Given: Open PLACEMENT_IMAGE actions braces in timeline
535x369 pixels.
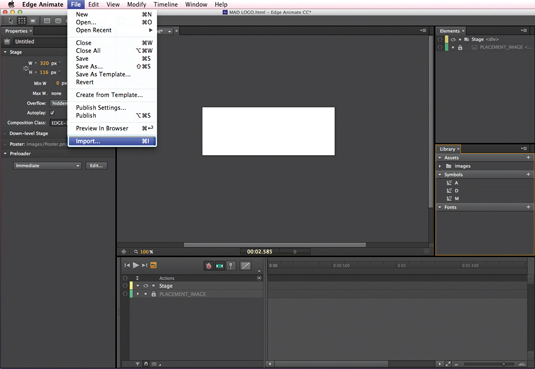Looking at the screenshot, I should 125,294.
